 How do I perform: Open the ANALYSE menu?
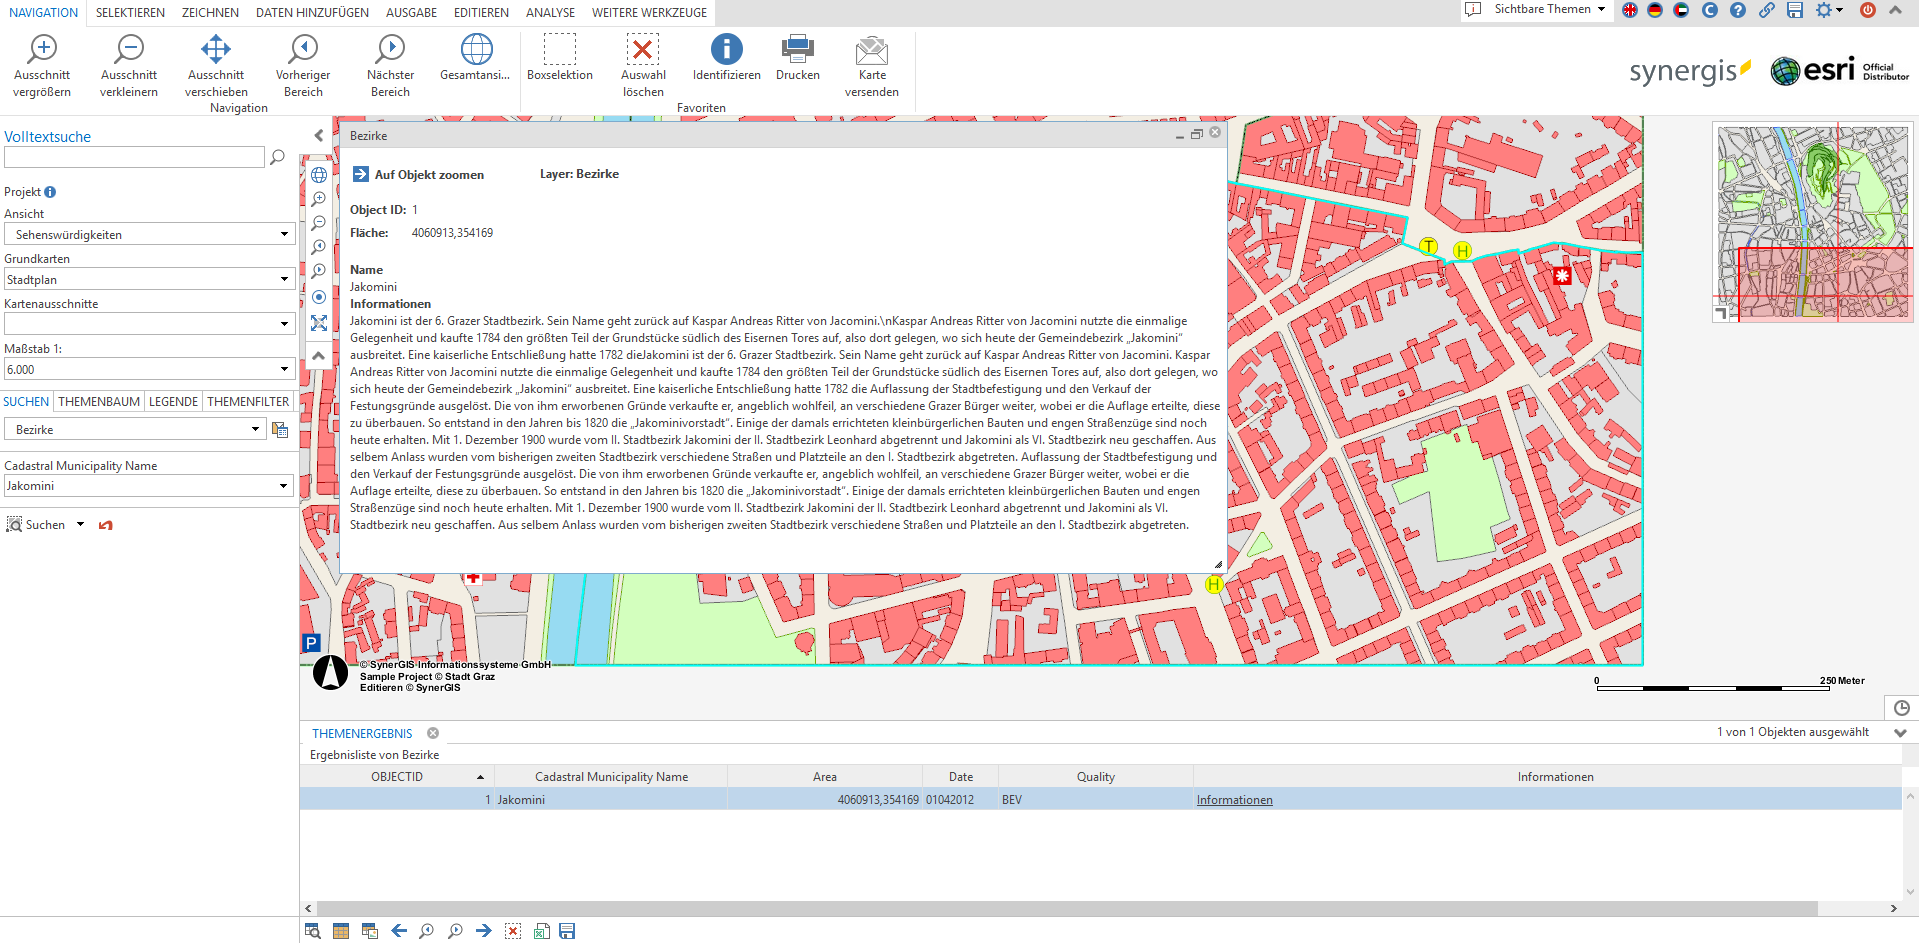tap(549, 12)
